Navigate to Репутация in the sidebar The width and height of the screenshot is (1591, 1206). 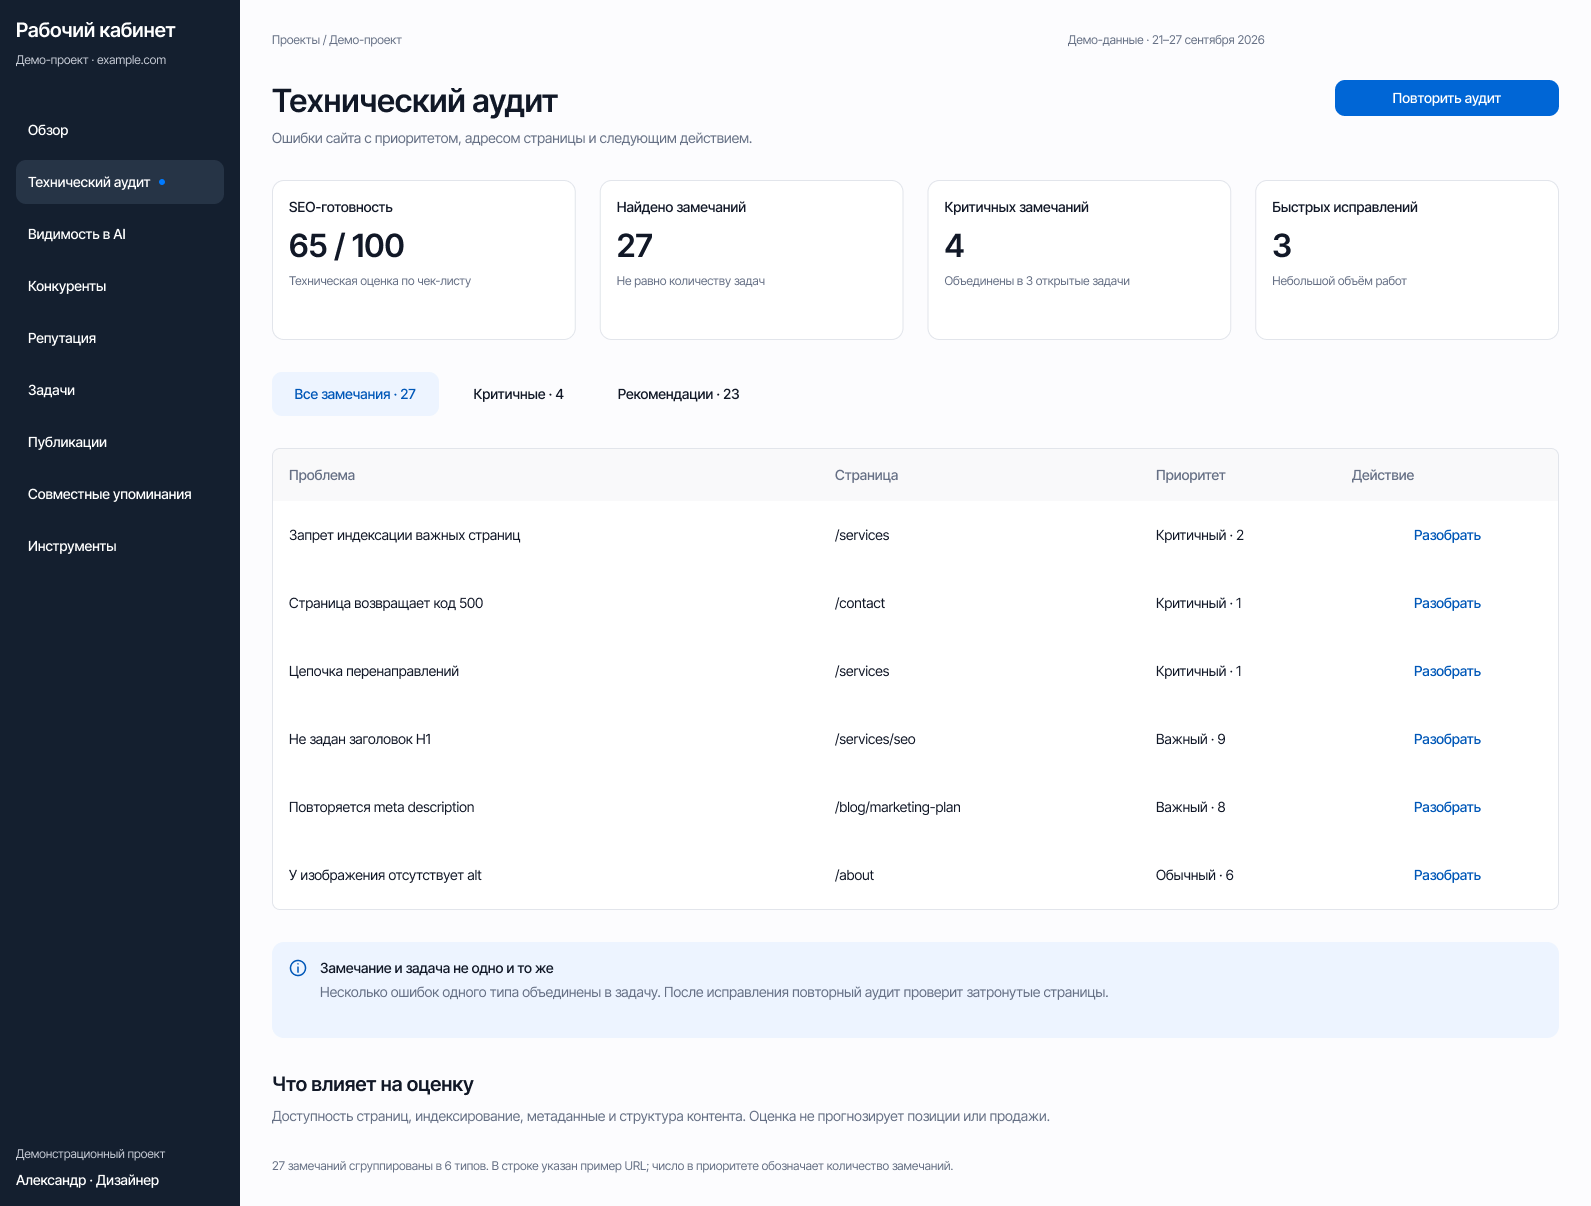point(120,338)
